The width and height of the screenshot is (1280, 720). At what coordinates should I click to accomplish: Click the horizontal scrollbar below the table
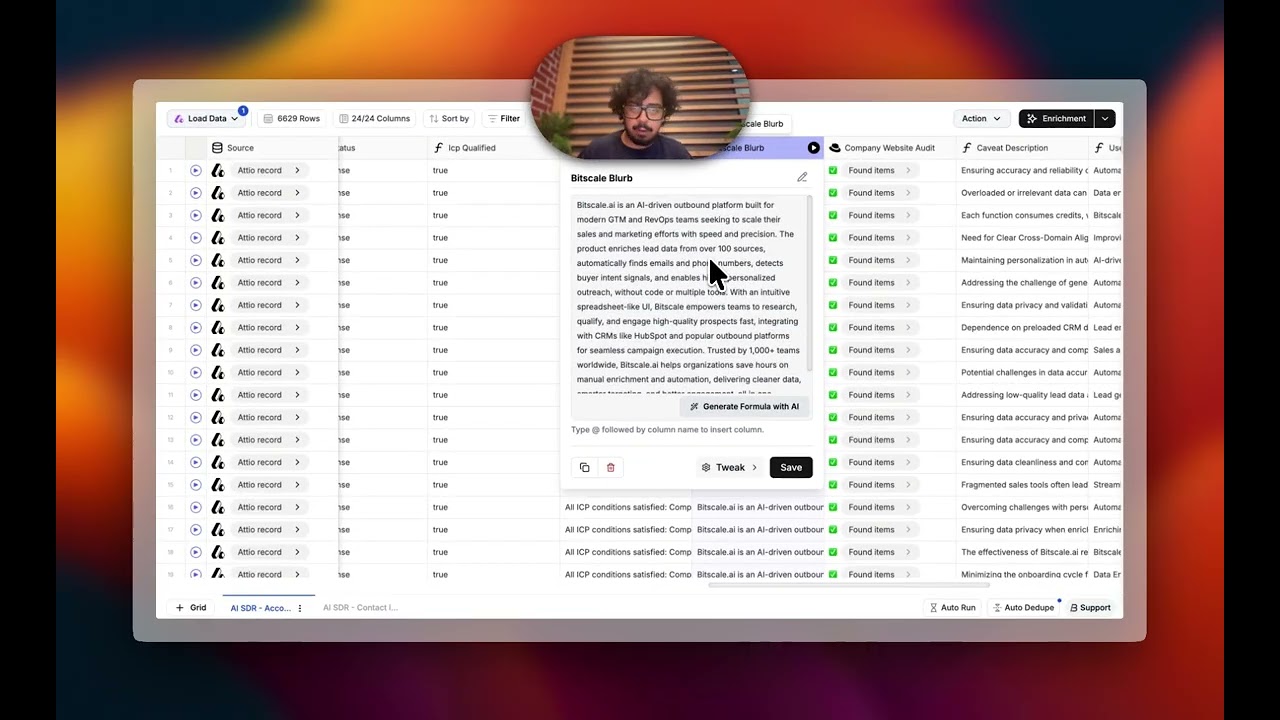coord(848,584)
